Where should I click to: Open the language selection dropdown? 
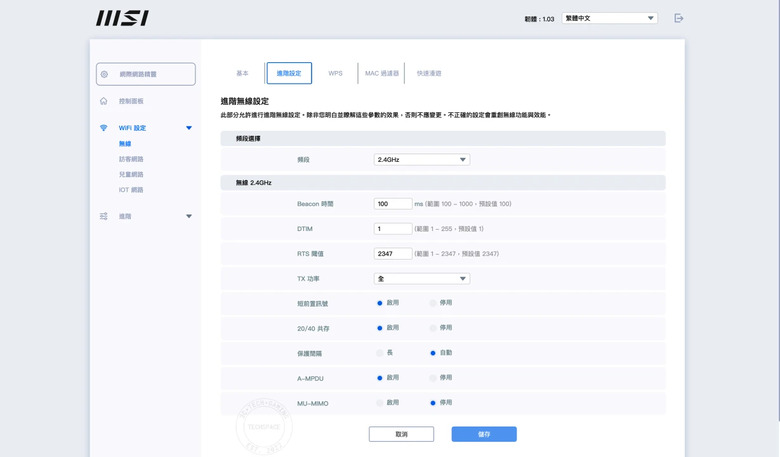609,18
